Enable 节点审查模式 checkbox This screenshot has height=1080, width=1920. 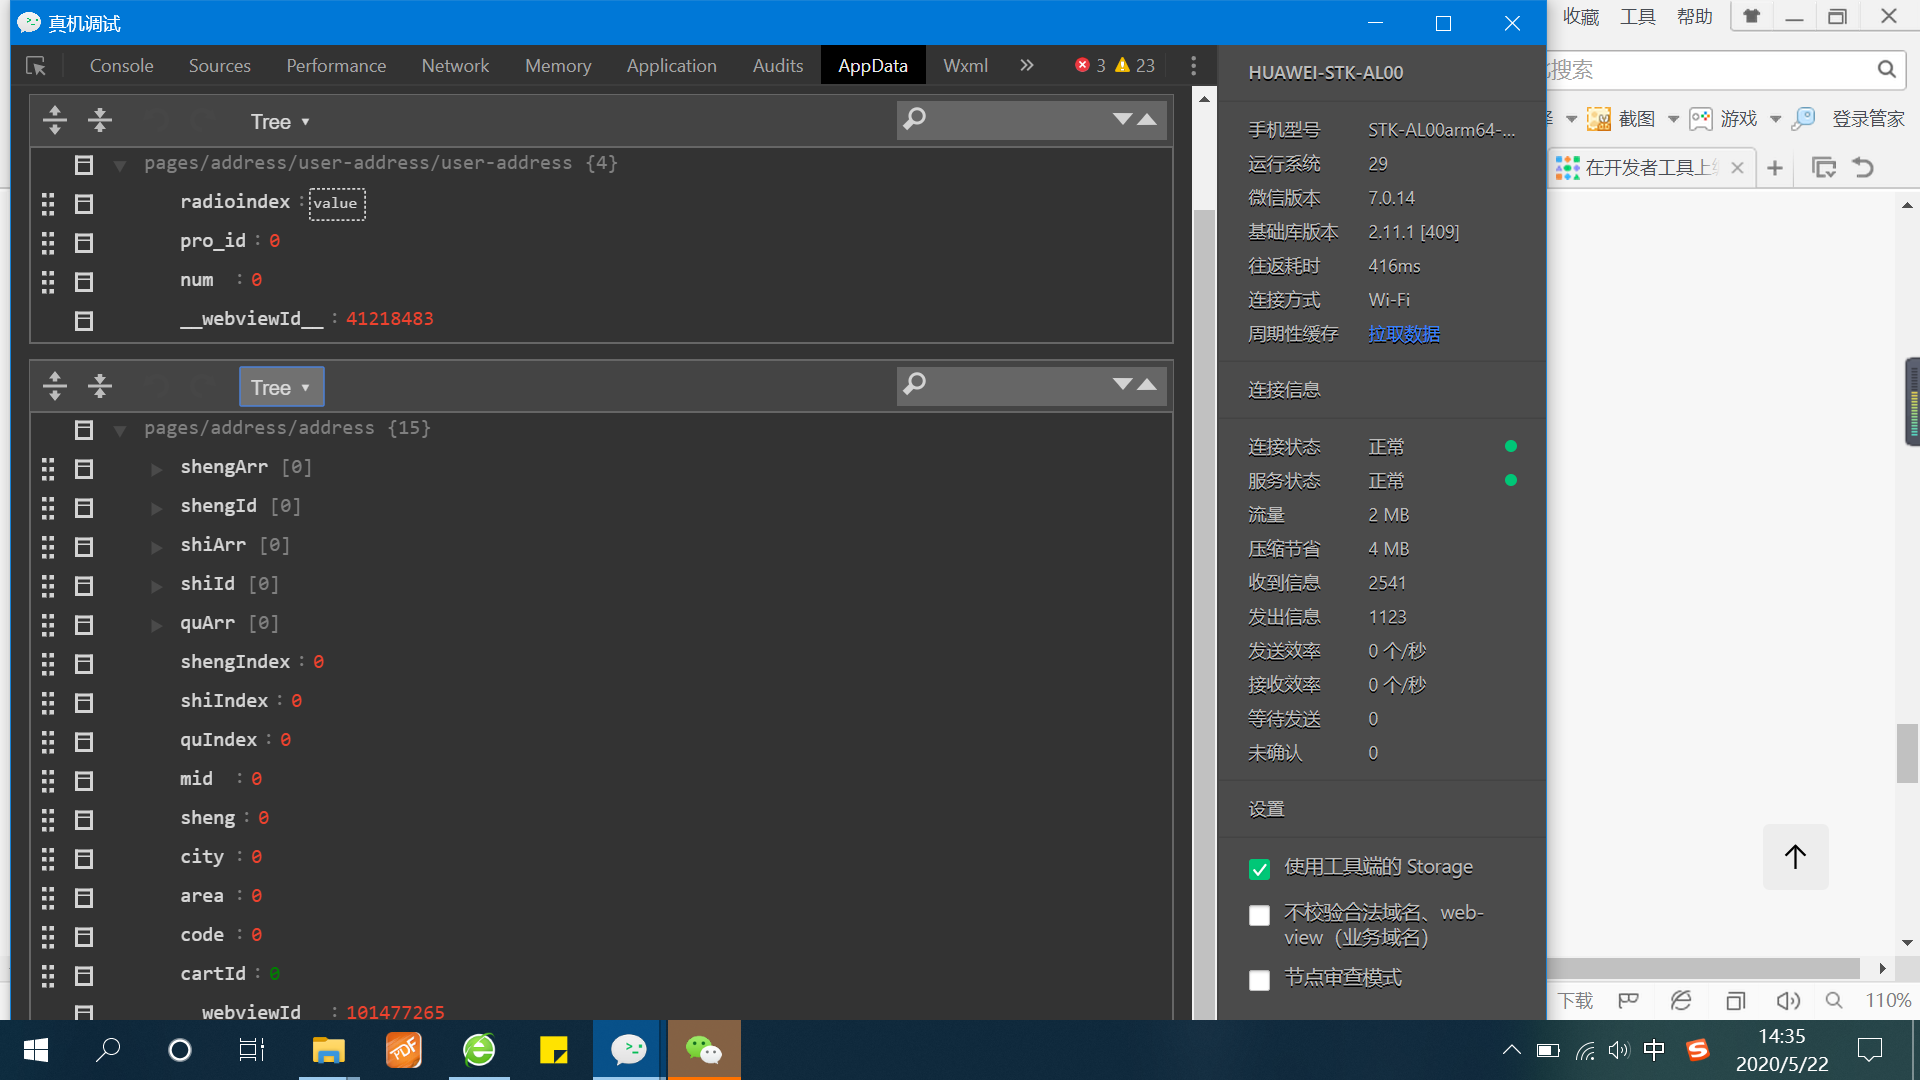1259,979
